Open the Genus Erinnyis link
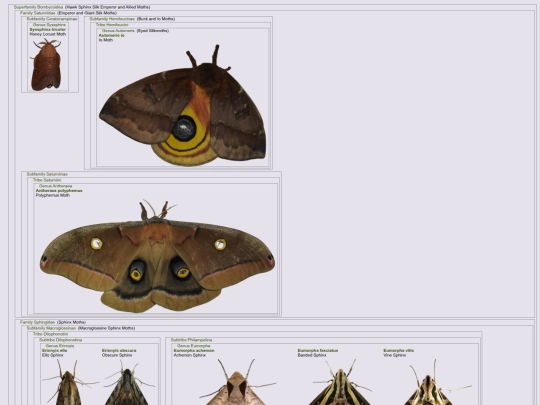 point(60,345)
